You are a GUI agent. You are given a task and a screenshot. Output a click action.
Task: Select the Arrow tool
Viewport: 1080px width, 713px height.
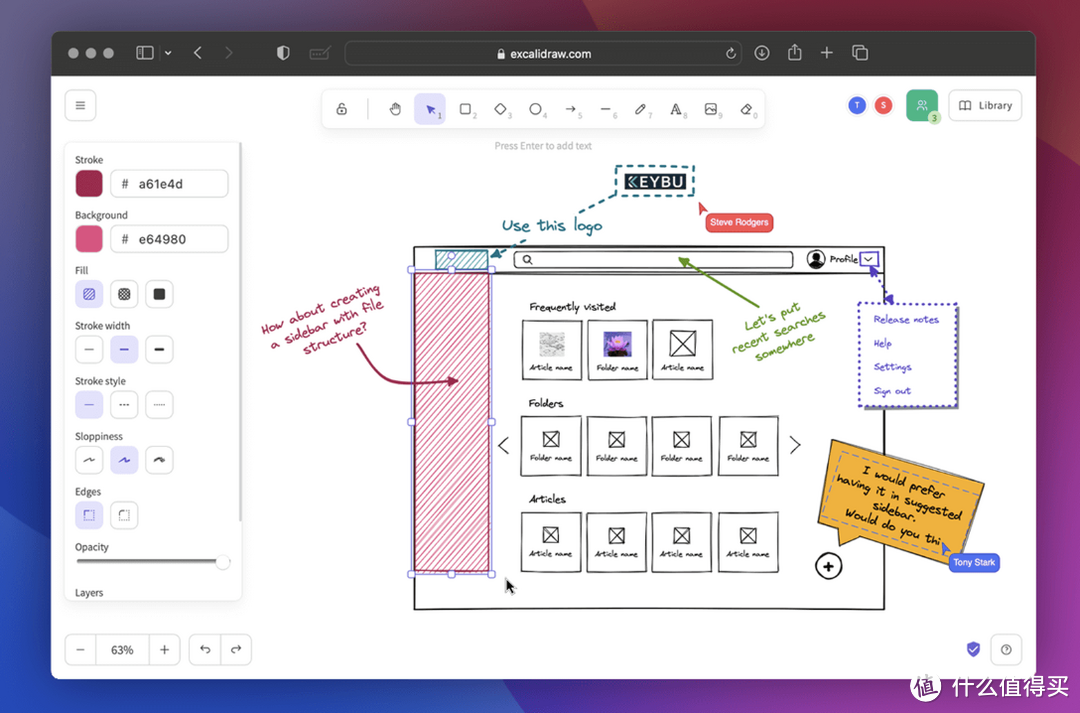571,109
